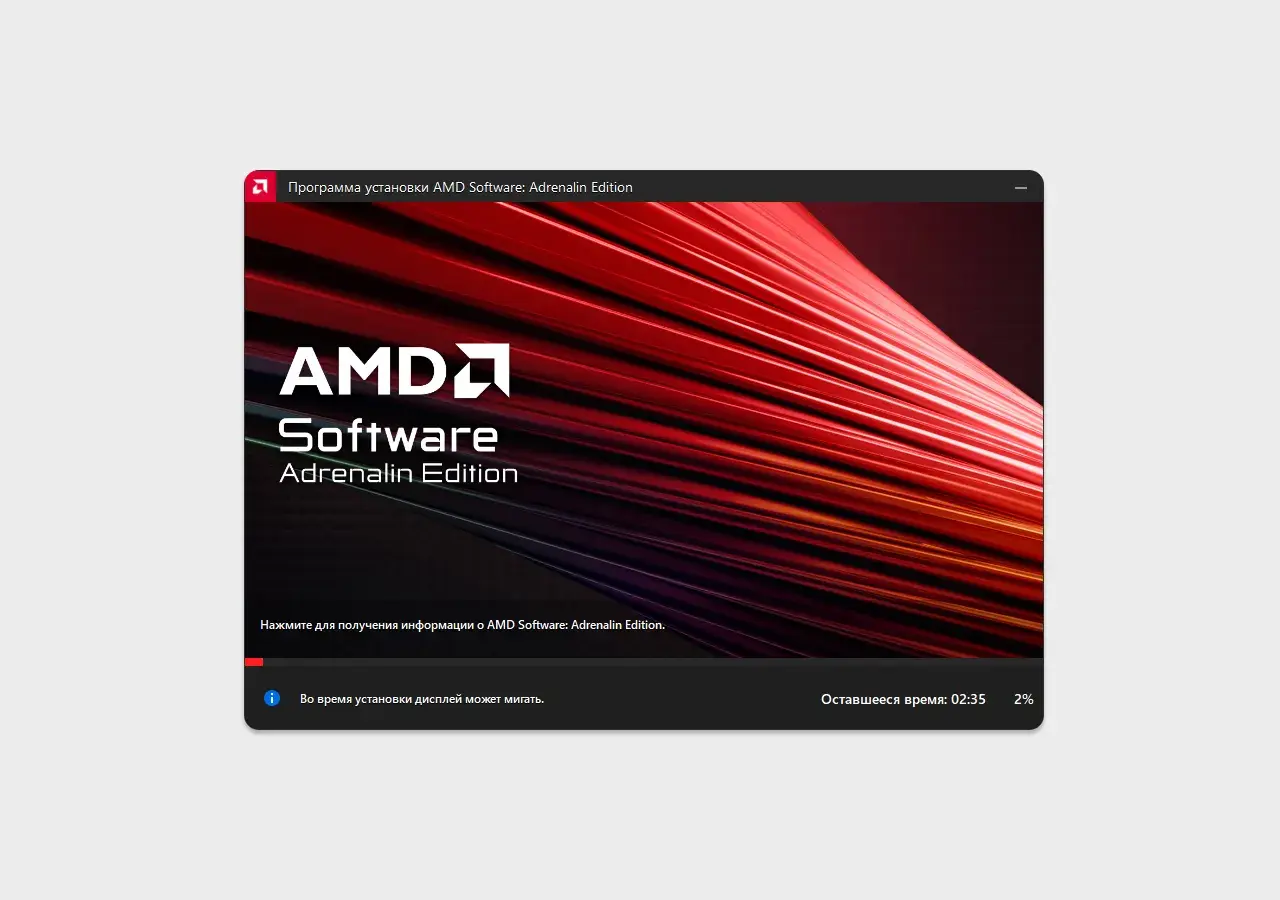Click the red filled part of progress bar

click(x=254, y=662)
